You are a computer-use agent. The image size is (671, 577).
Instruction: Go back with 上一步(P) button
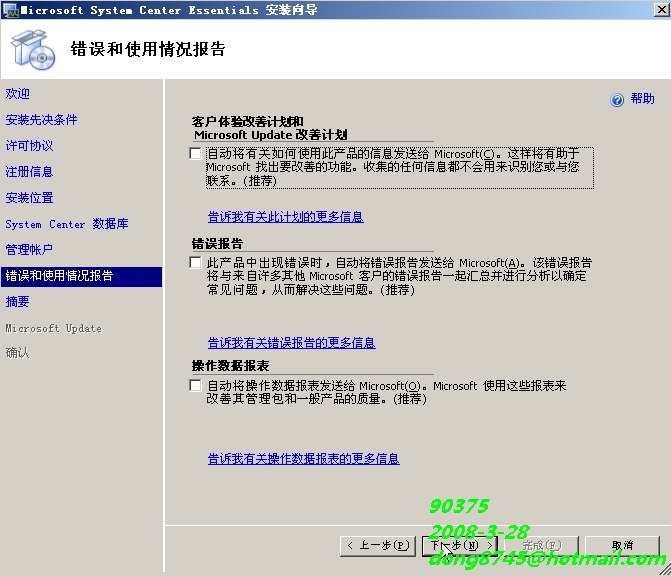378,546
